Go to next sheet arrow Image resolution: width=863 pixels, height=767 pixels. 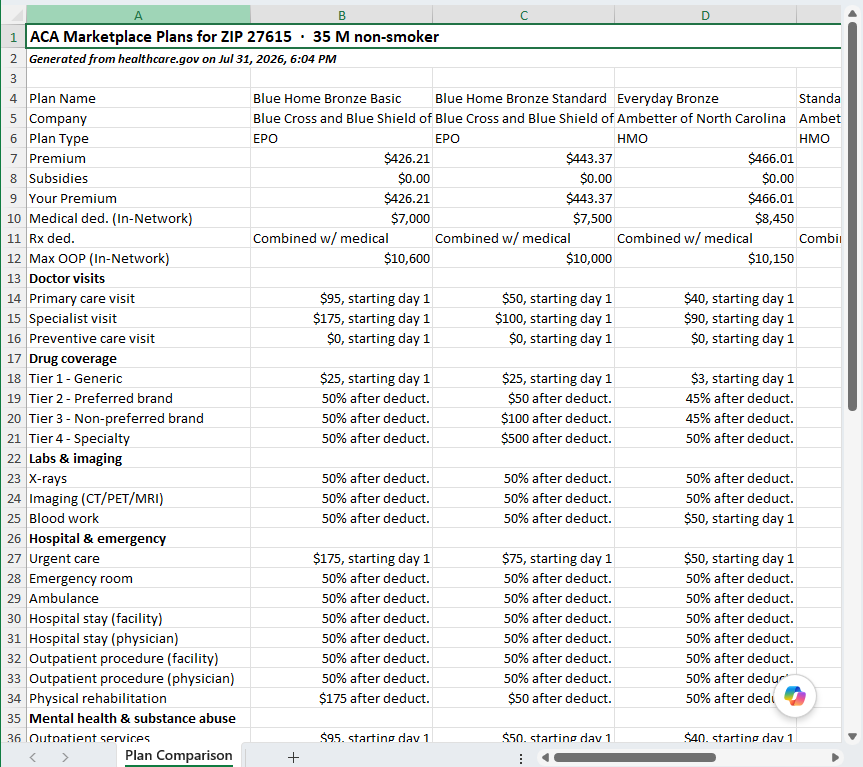tap(65, 757)
